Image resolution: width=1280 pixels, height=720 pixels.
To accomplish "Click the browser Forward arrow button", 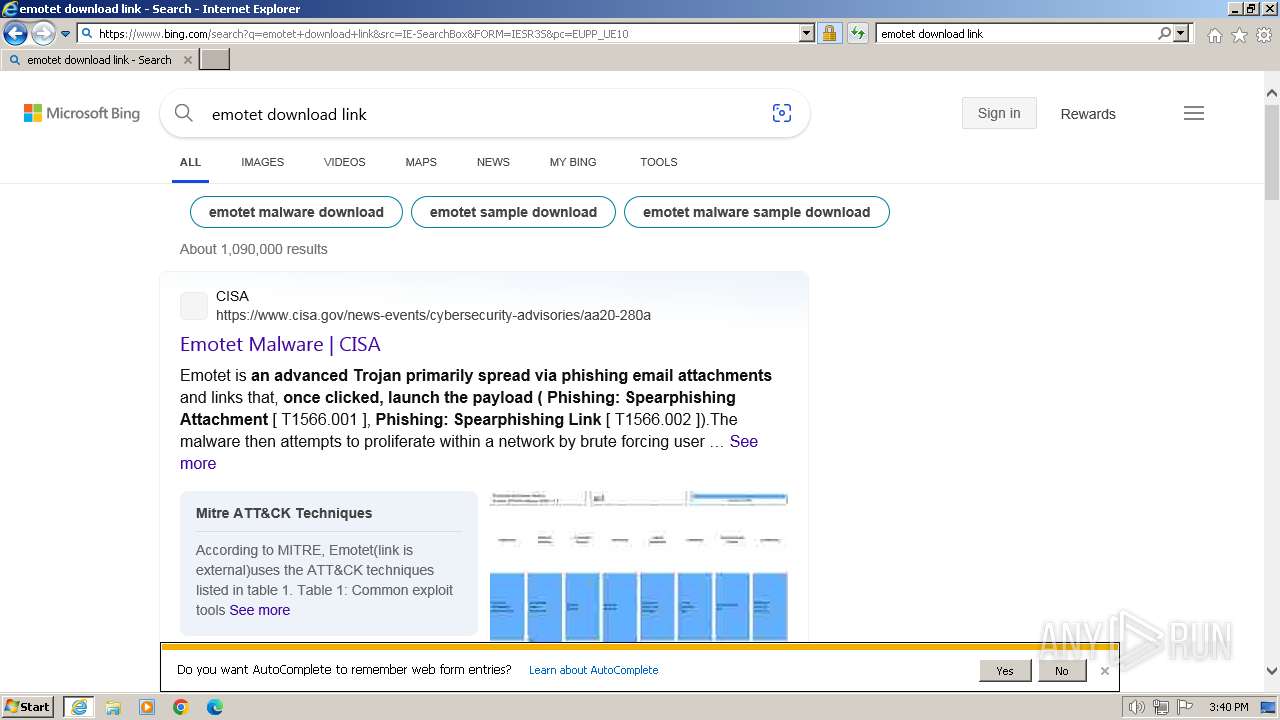I will [x=42, y=34].
